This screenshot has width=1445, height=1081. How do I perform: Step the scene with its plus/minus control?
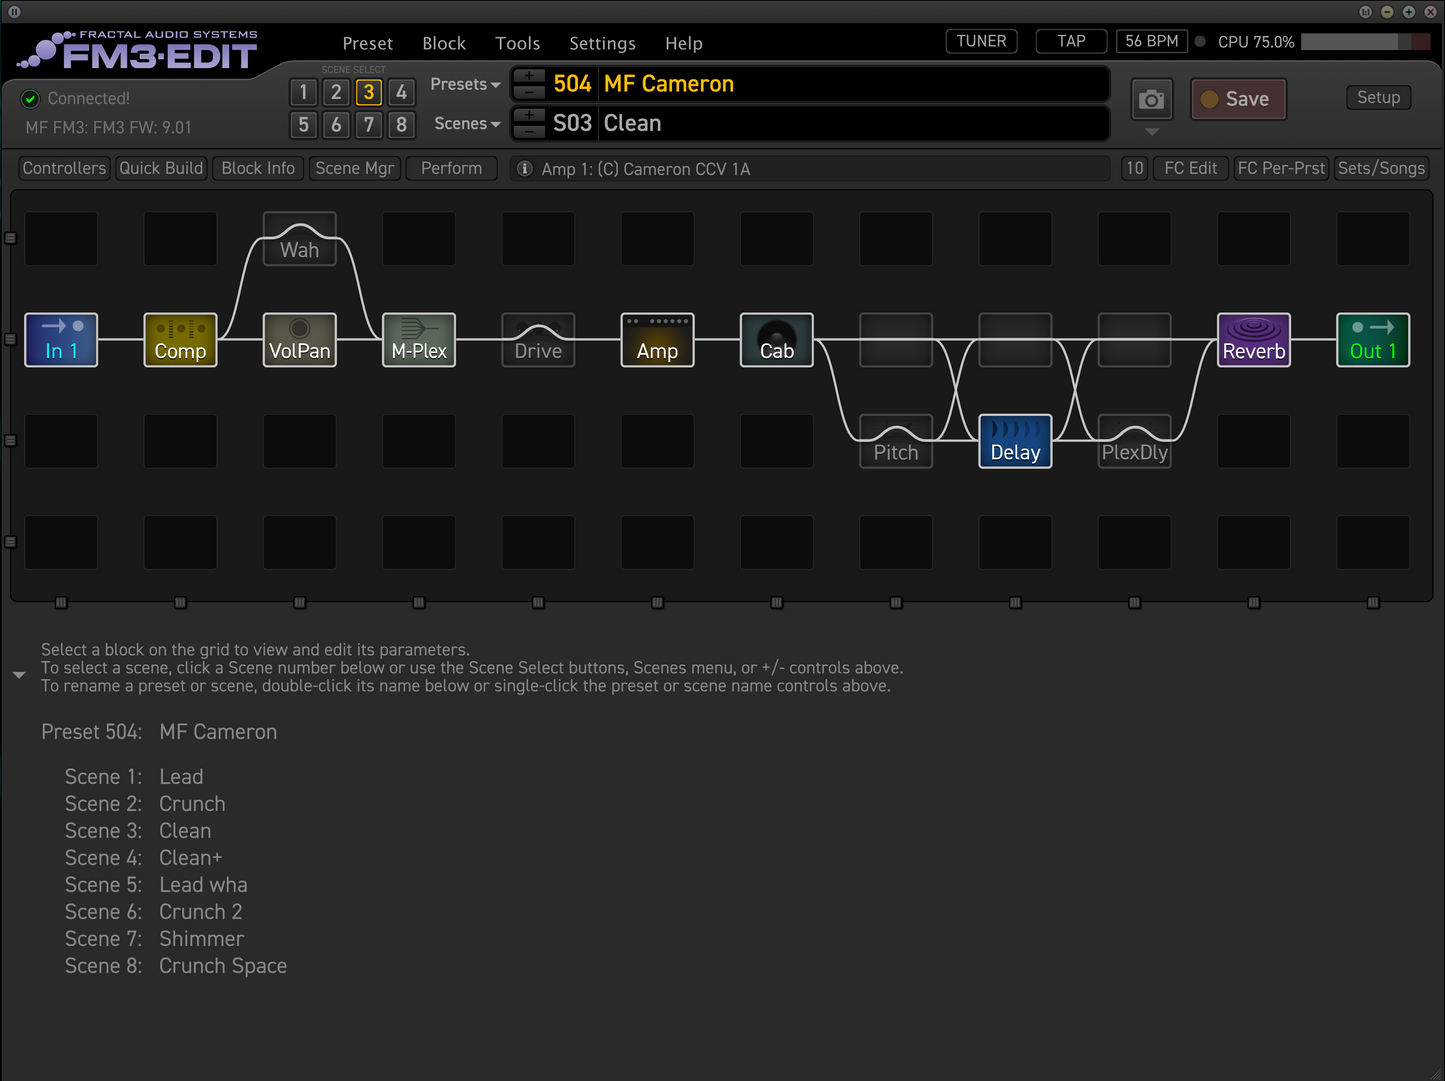(529, 124)
